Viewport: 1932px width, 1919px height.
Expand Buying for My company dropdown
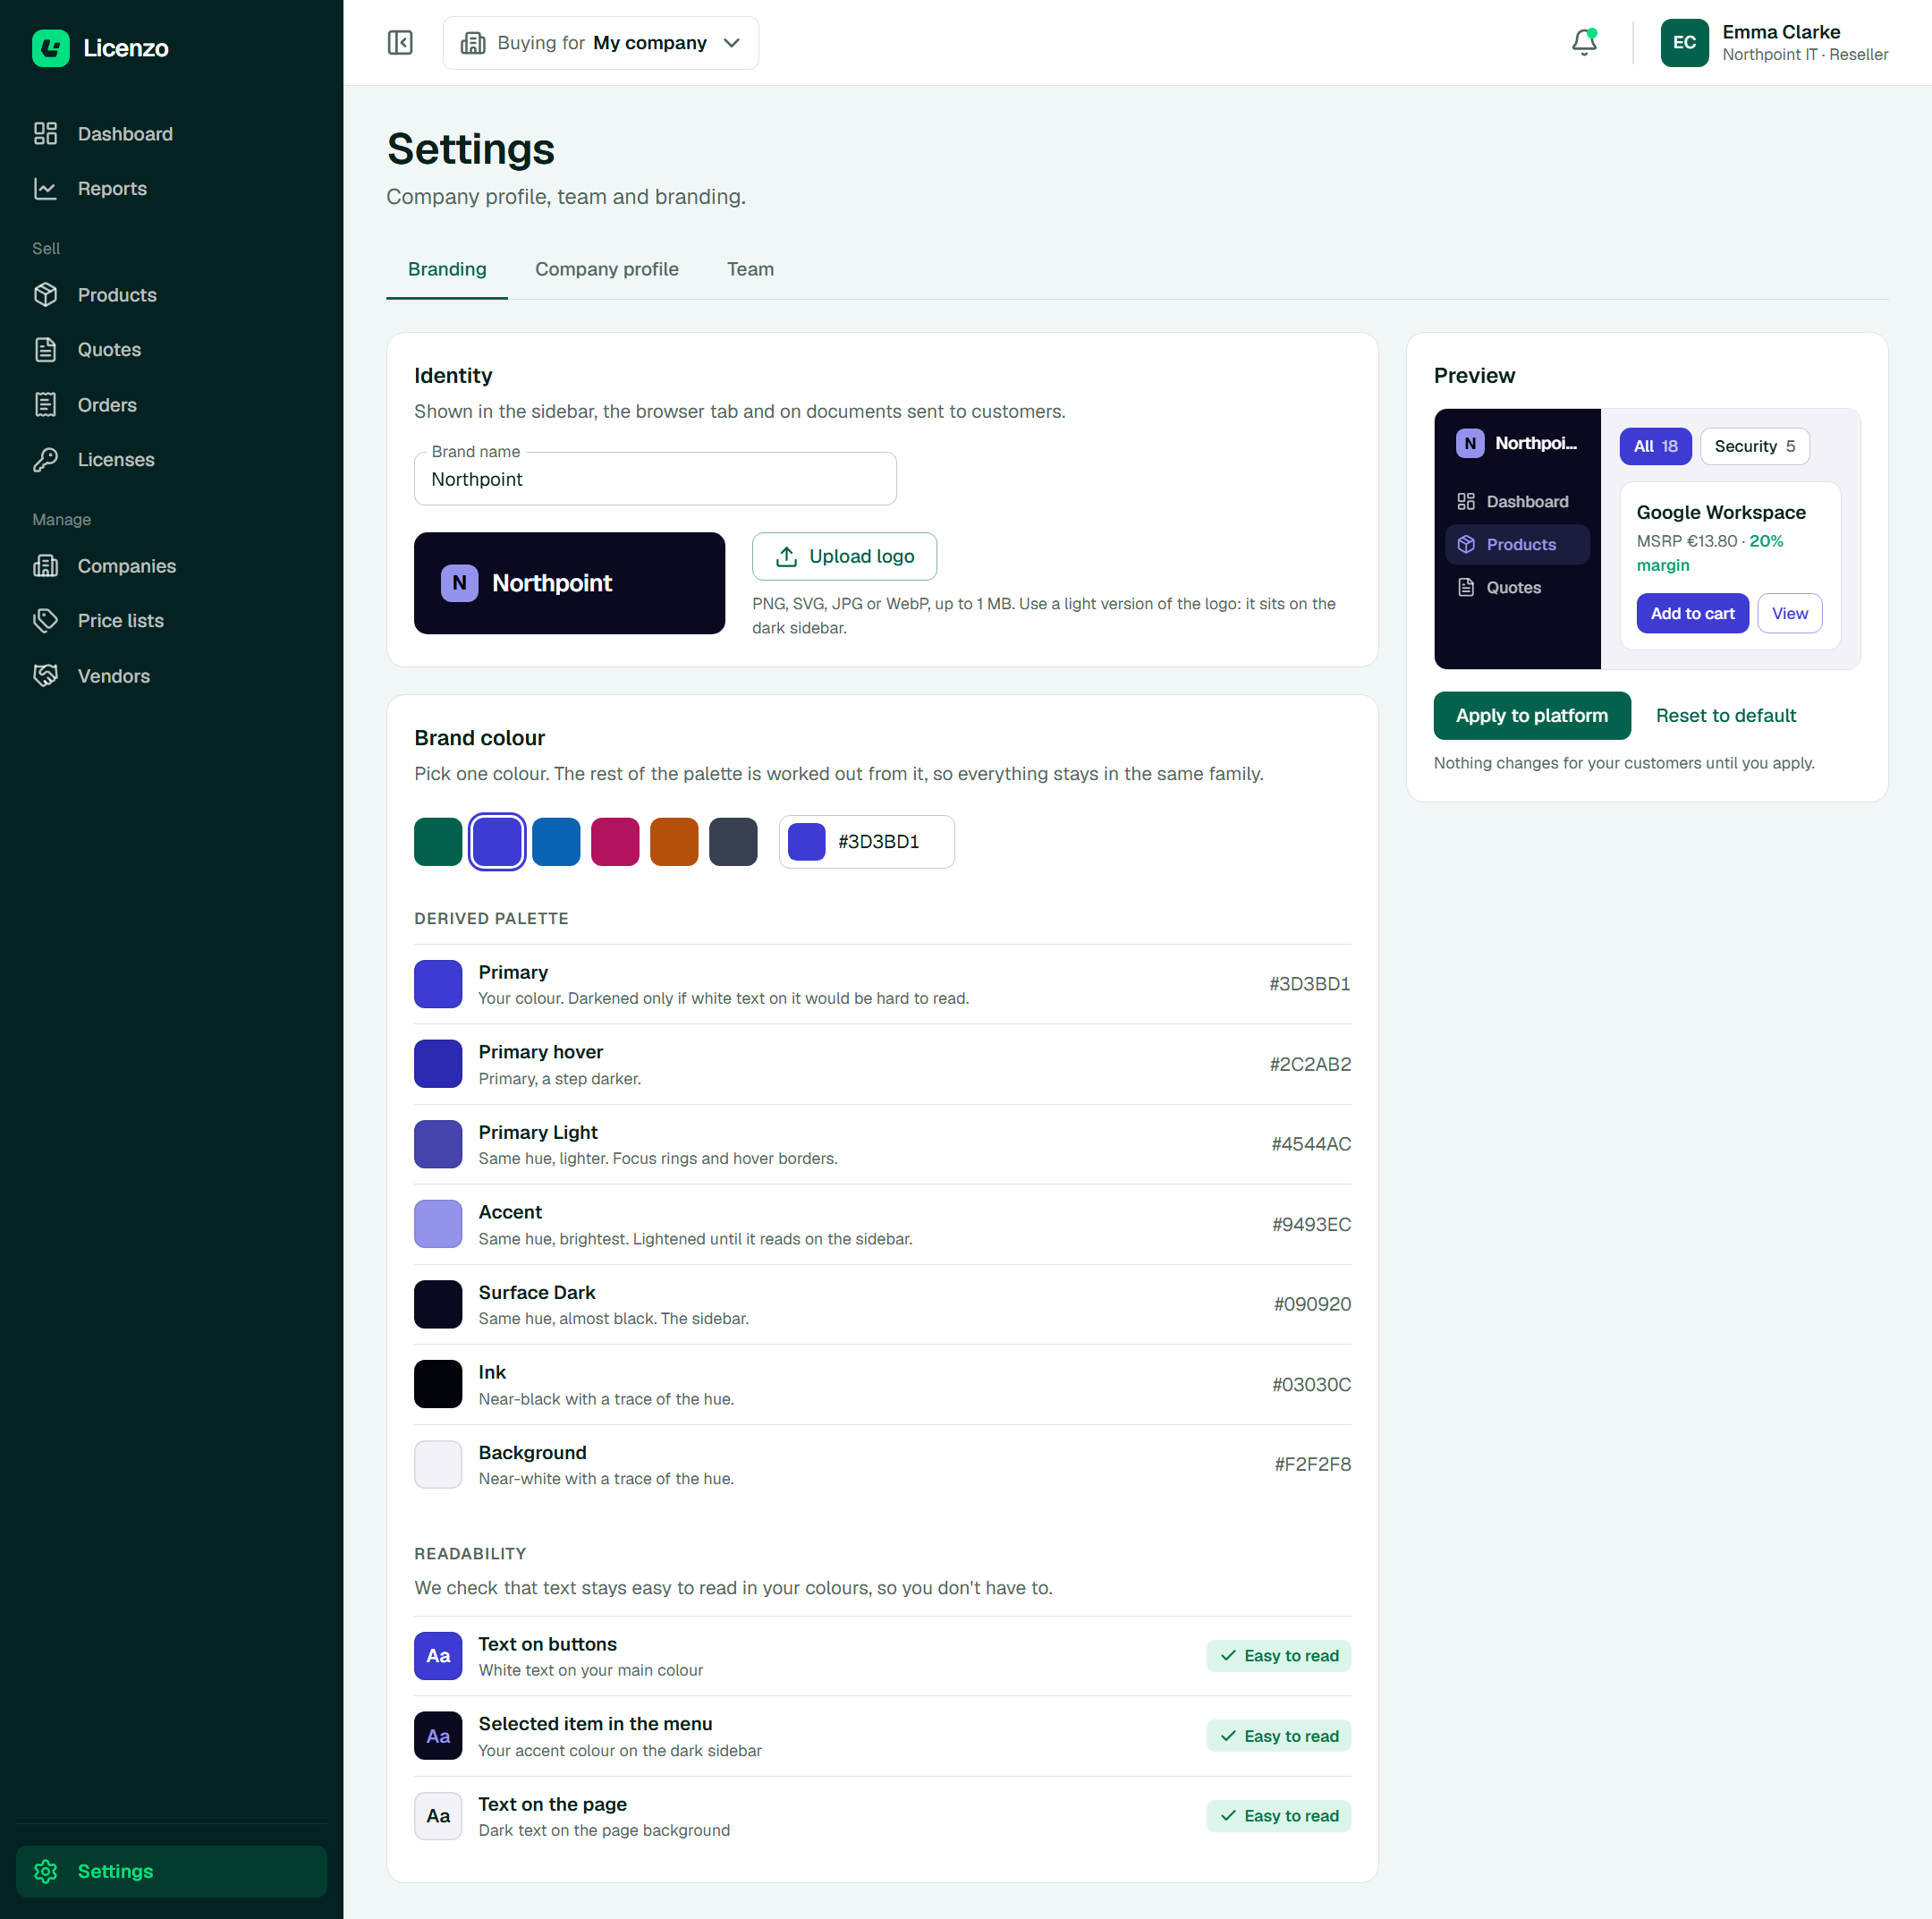[600, 43]
